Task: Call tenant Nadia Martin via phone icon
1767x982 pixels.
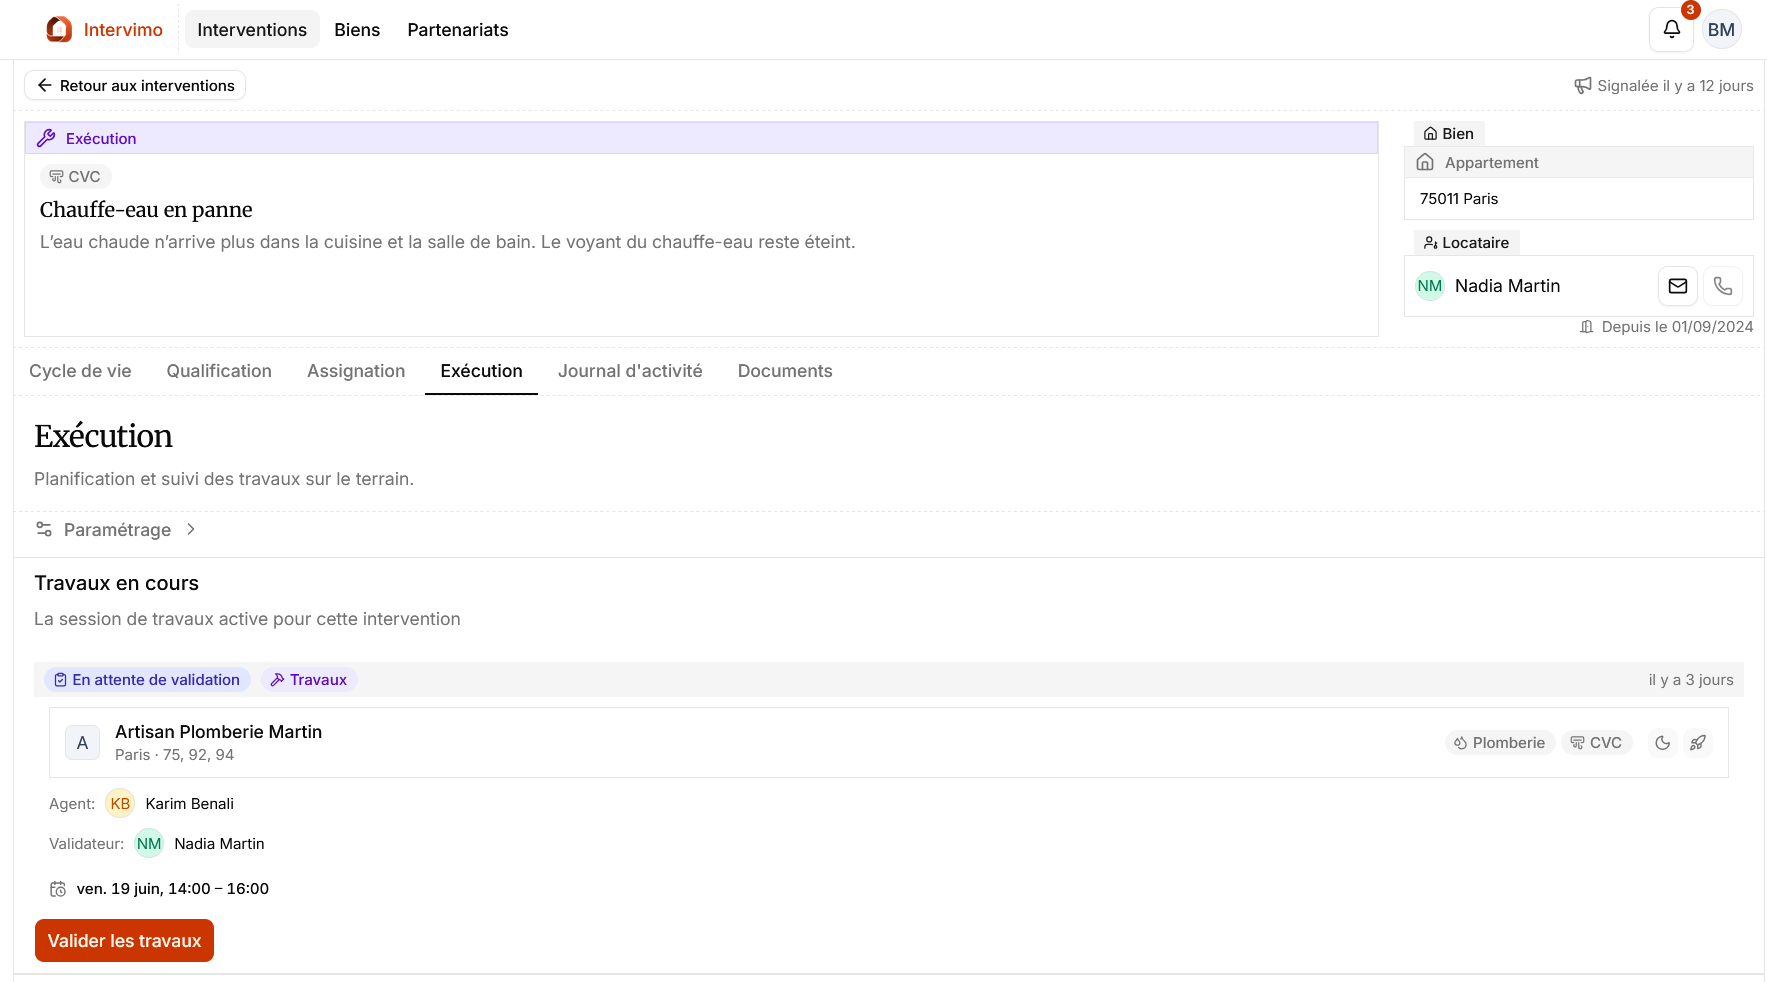Action: (1723, 286)
